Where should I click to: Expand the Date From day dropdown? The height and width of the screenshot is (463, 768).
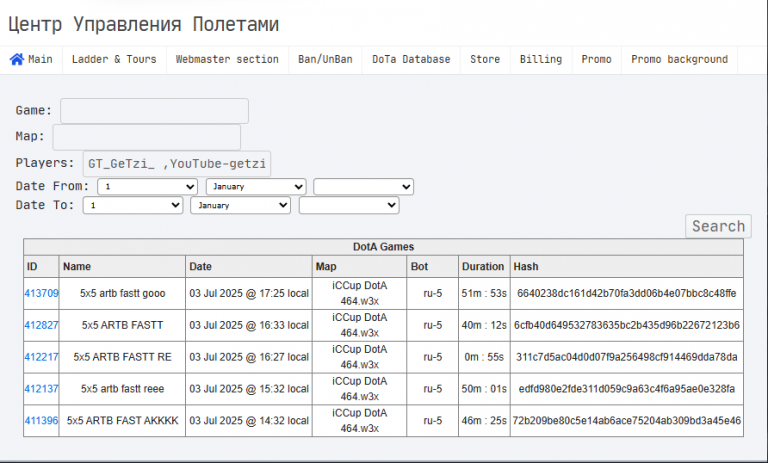point(147,187)
